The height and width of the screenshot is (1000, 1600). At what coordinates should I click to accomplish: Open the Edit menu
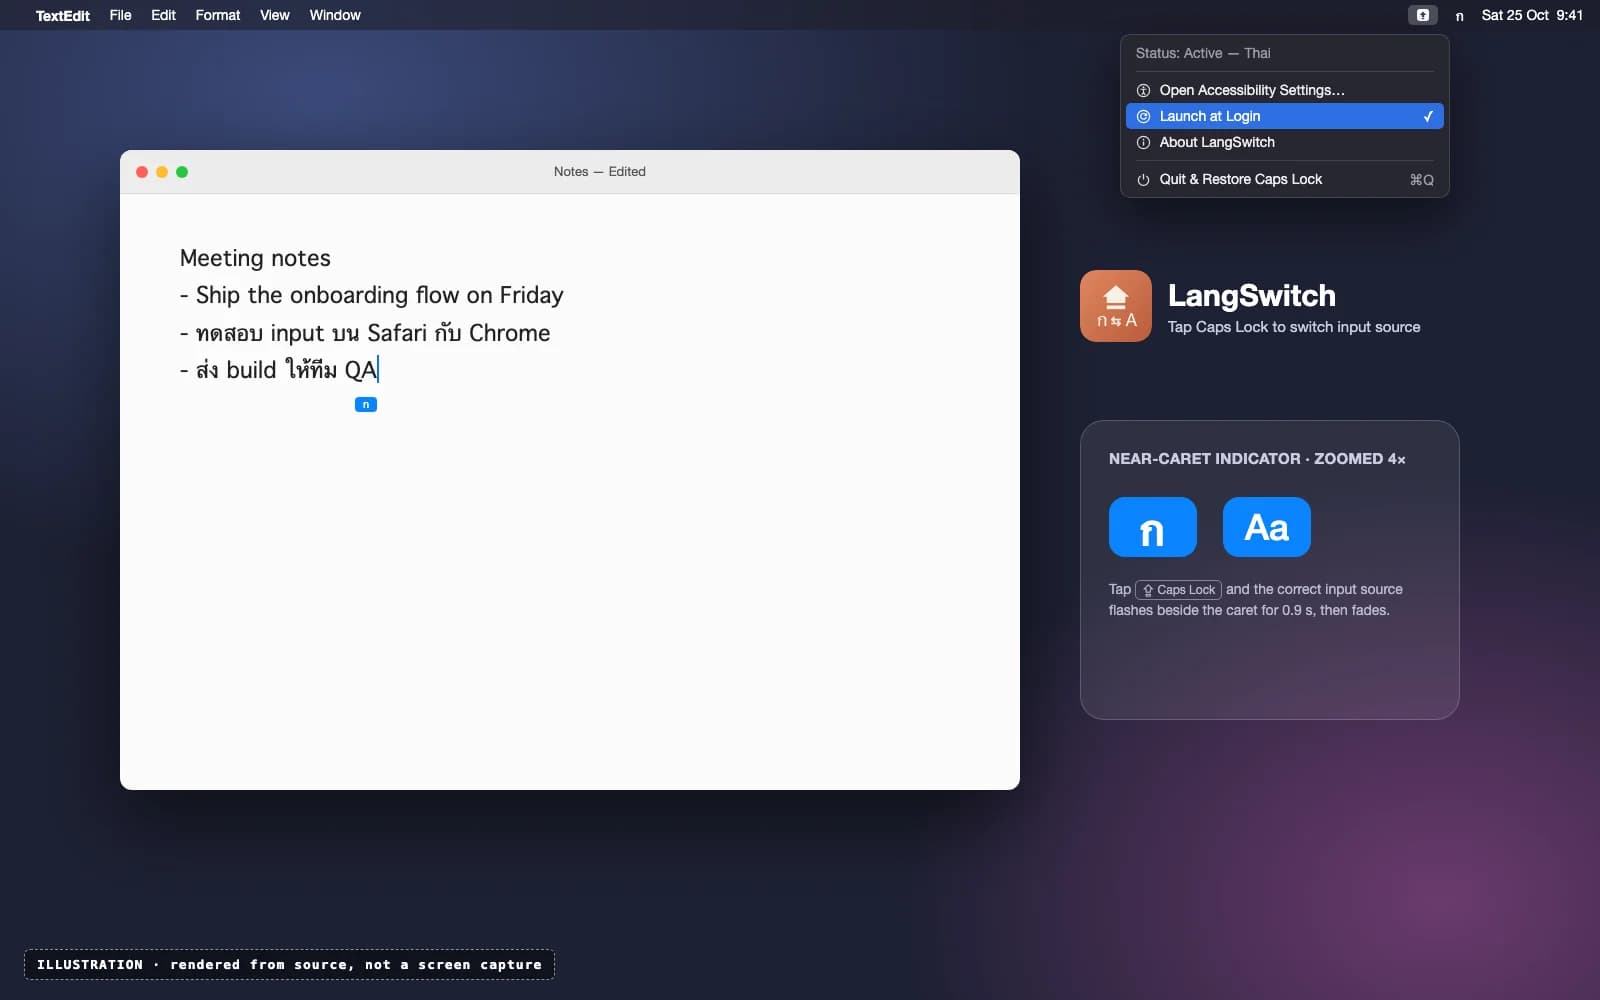click(163, 15)
